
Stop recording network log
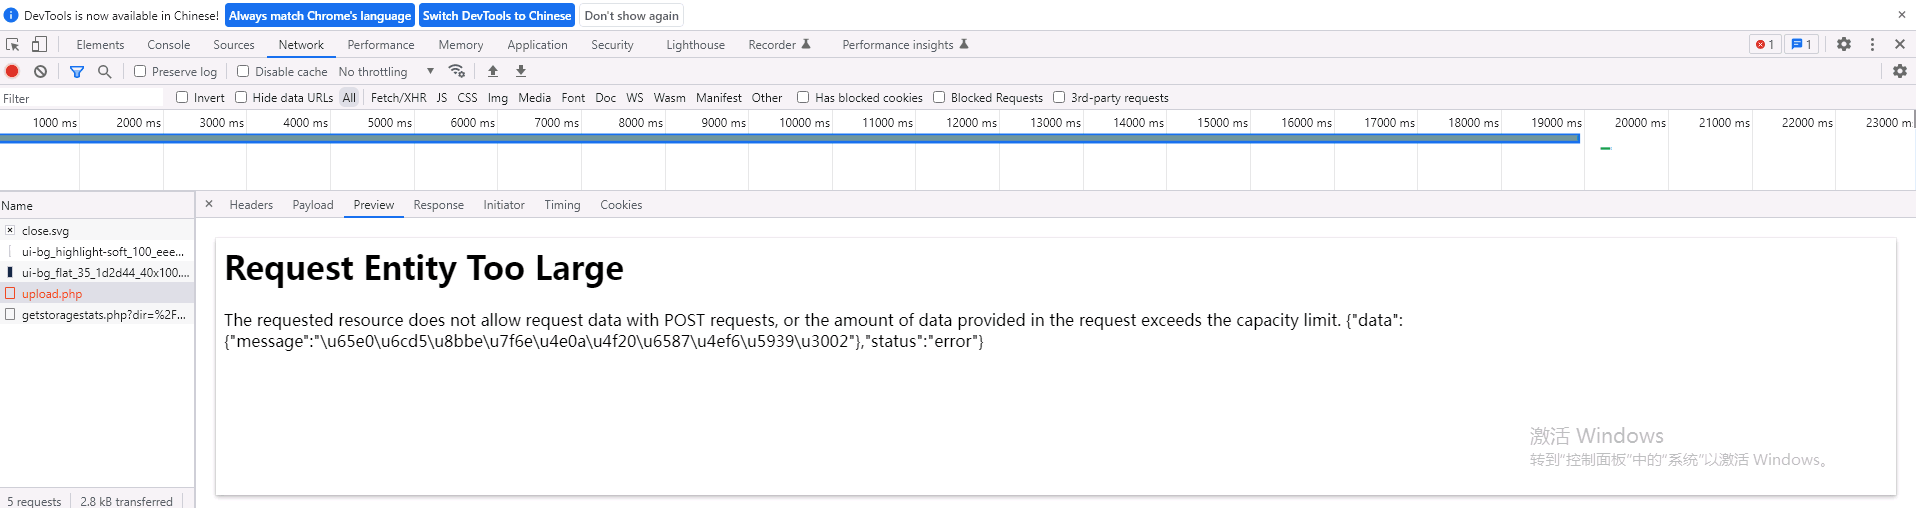13,72
